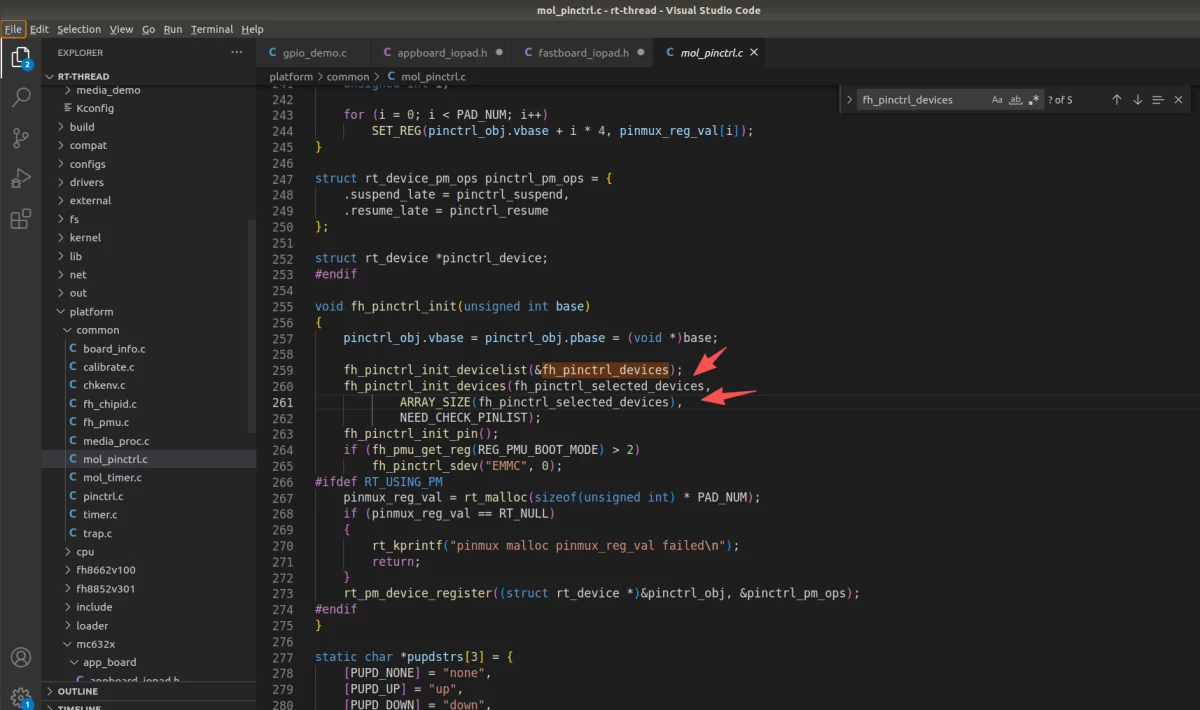The height and width of the screenshot is (710, 1200).
Task: Open fh_pmu.c in explorer
Action: (x=106, y=422)
